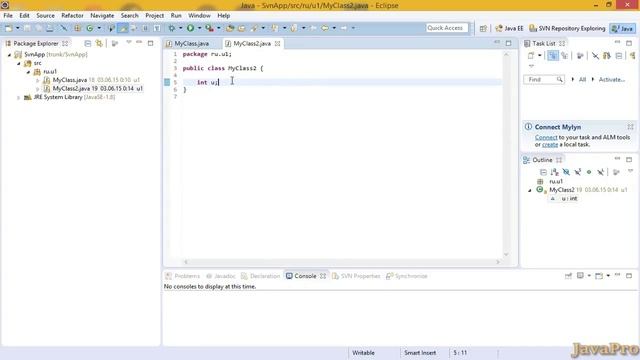The height and width of the screenshot is (360, 640).
Task: Open the New dropdown arrow in toolbar
Action: (18, 28)
